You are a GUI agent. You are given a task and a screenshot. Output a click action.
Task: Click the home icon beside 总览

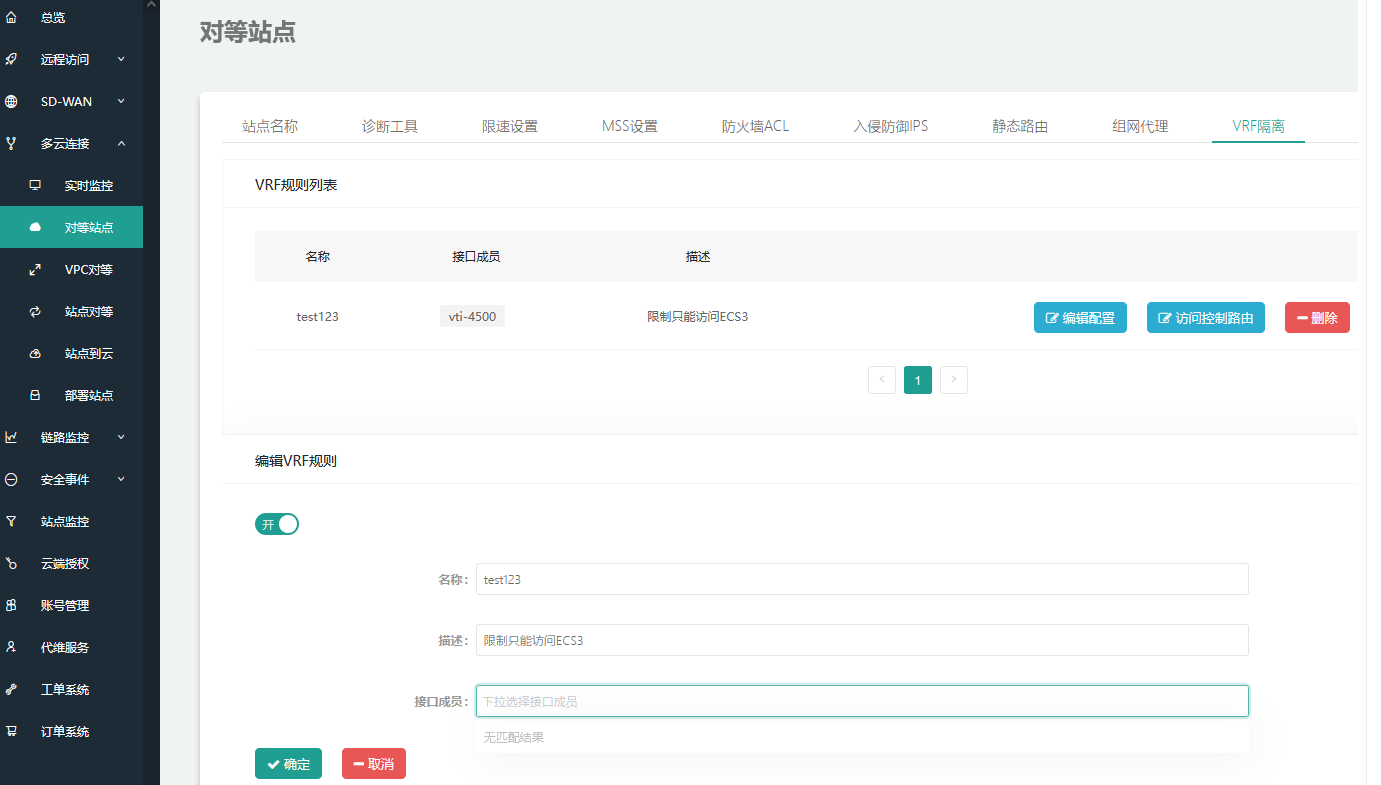[x=11, y=17]
